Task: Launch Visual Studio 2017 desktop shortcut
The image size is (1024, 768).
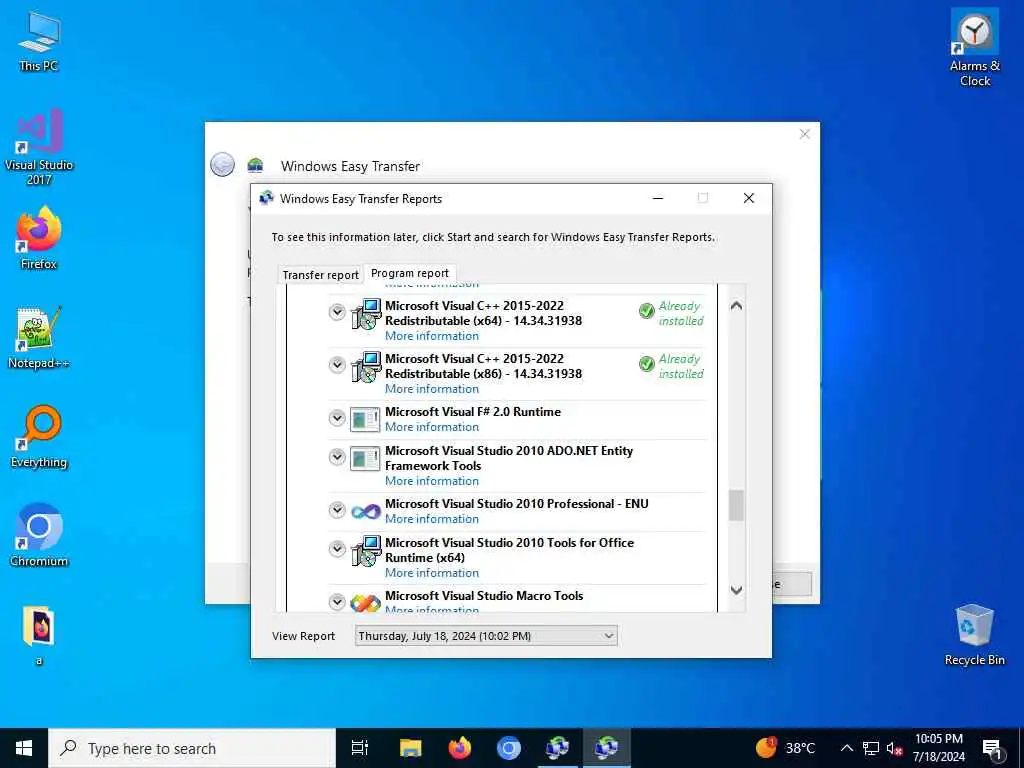Action: pyautogui.click(x=39, y=148)
